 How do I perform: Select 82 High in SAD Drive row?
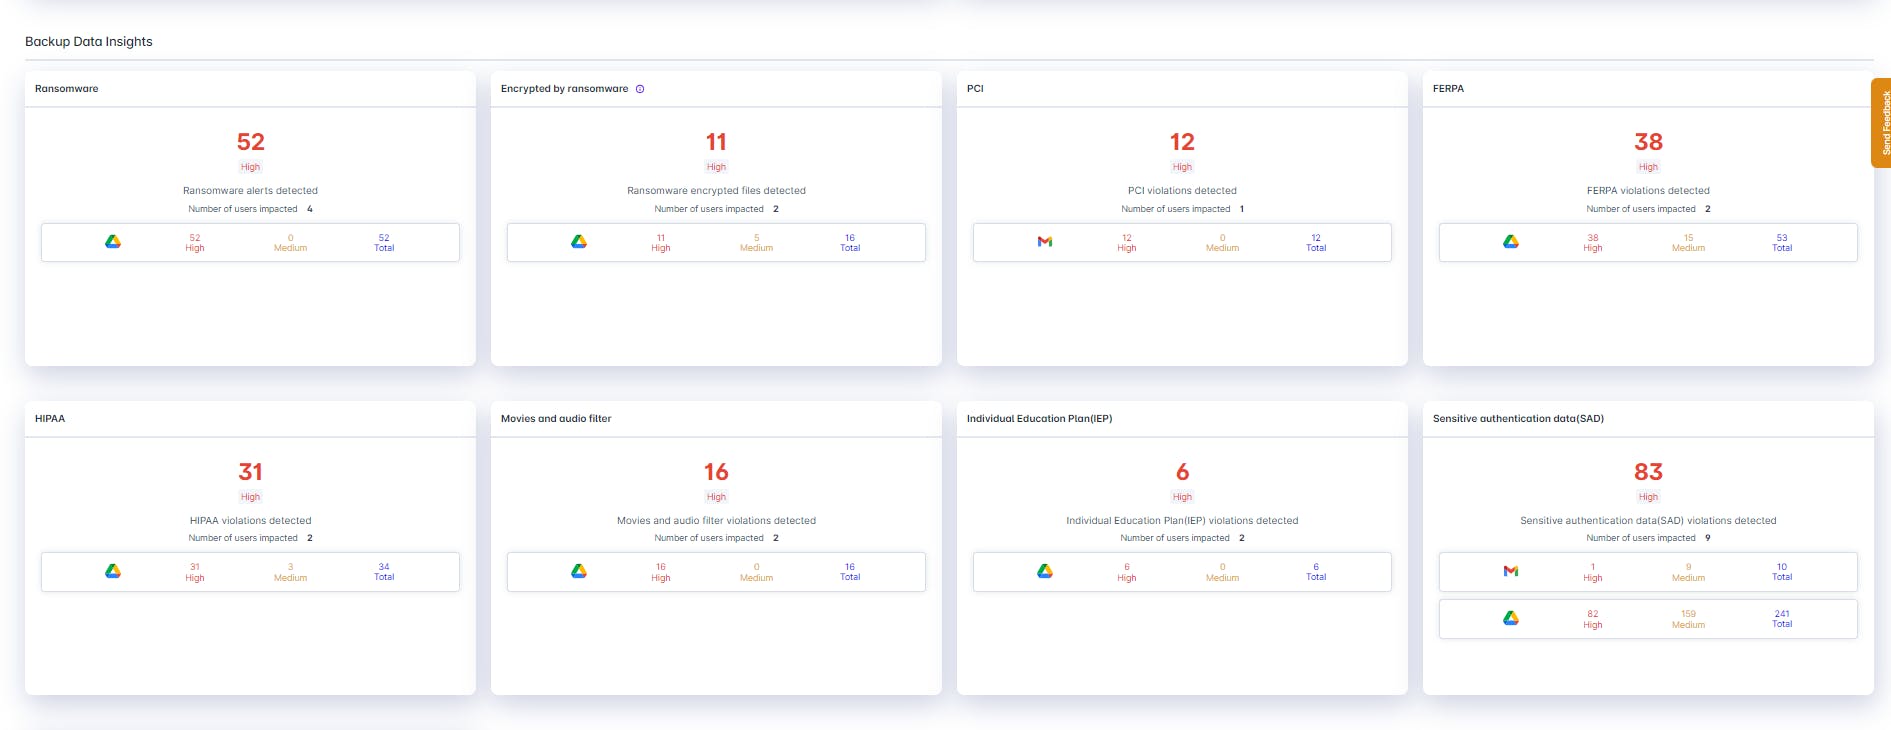(1593, 619)
